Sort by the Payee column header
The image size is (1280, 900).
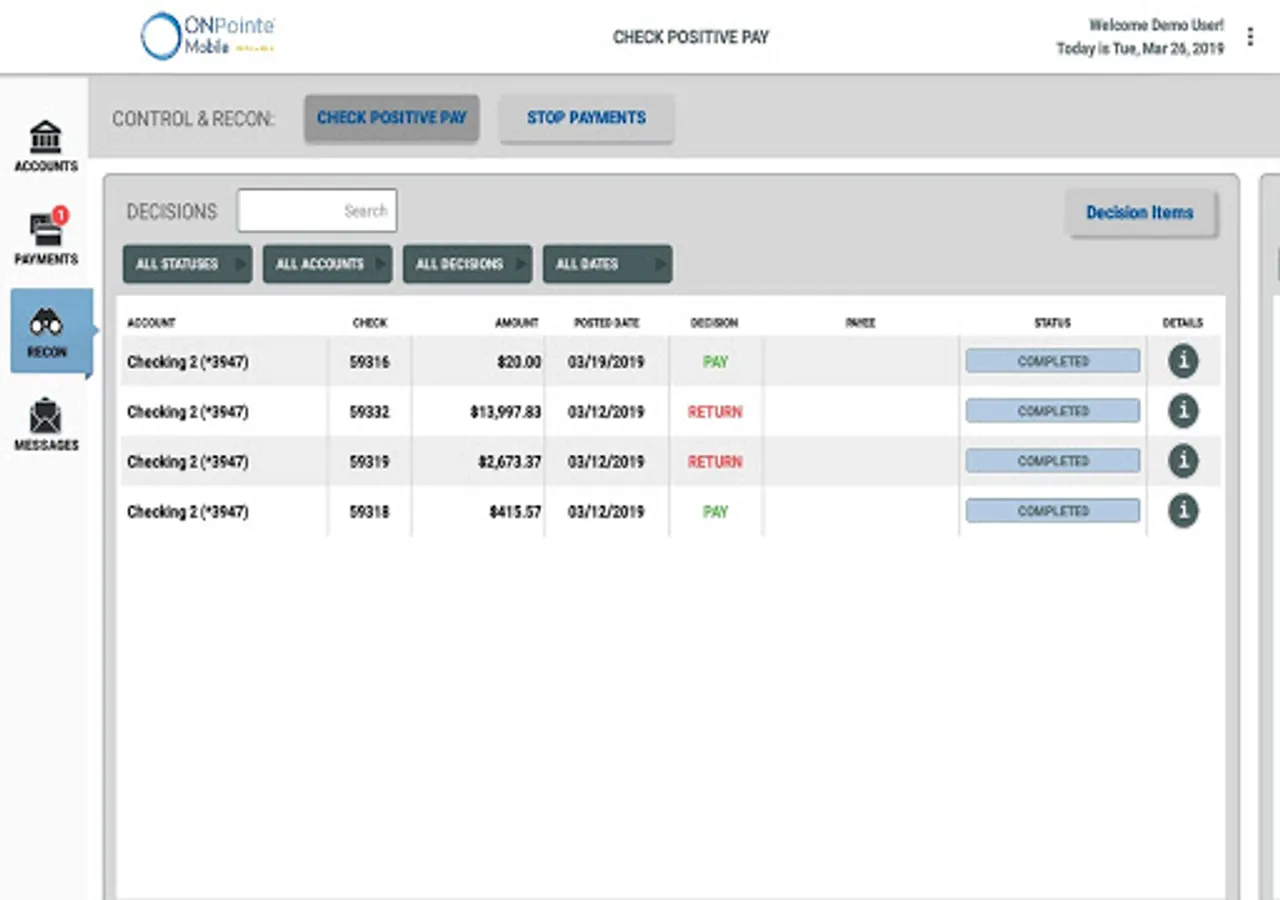(x=860, y=323)
